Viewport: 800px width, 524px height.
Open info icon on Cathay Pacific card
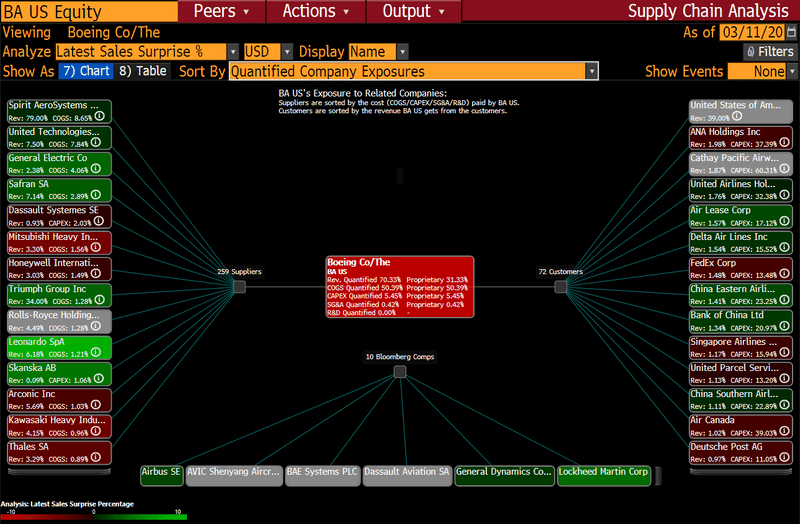click(785, 169)
